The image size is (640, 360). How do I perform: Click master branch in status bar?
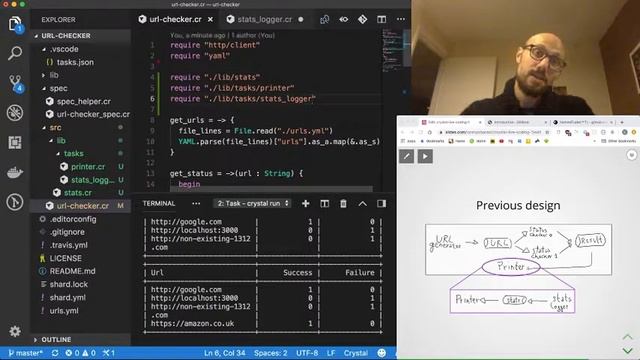pyautogui.click(x=25, y=353)
